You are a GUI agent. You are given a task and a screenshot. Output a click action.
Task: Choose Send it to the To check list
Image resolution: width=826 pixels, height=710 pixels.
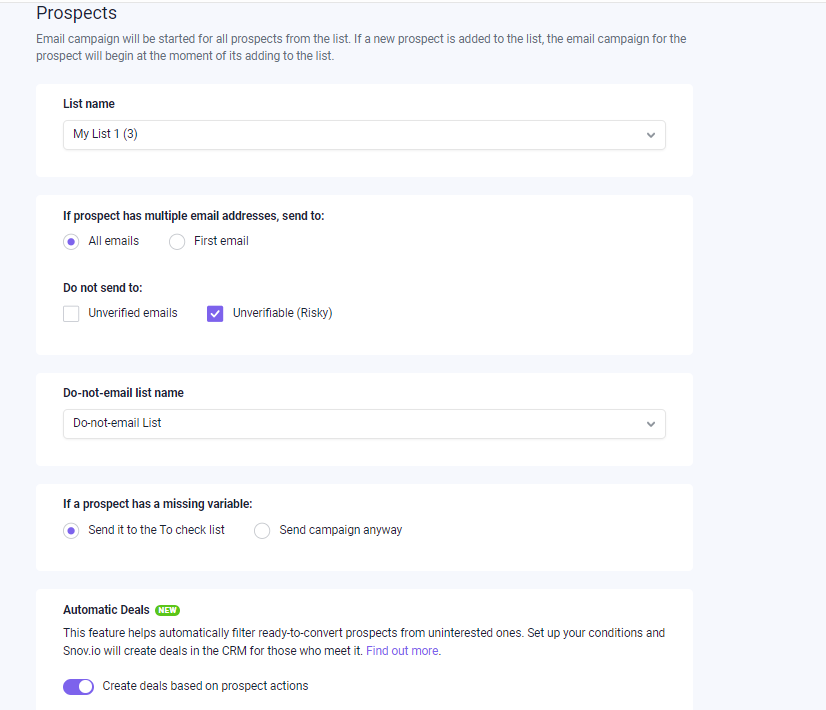[x=71, y=530]
